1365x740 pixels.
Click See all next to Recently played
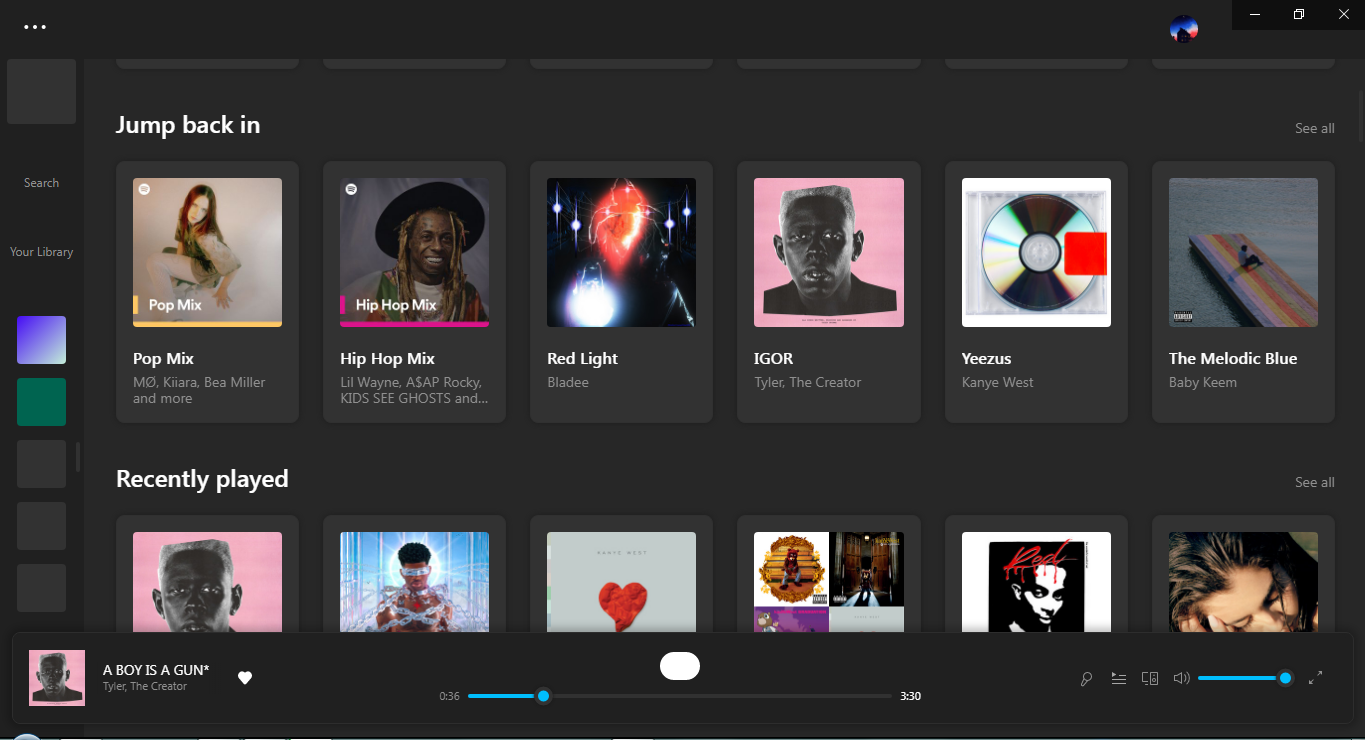coord(1314,481)
